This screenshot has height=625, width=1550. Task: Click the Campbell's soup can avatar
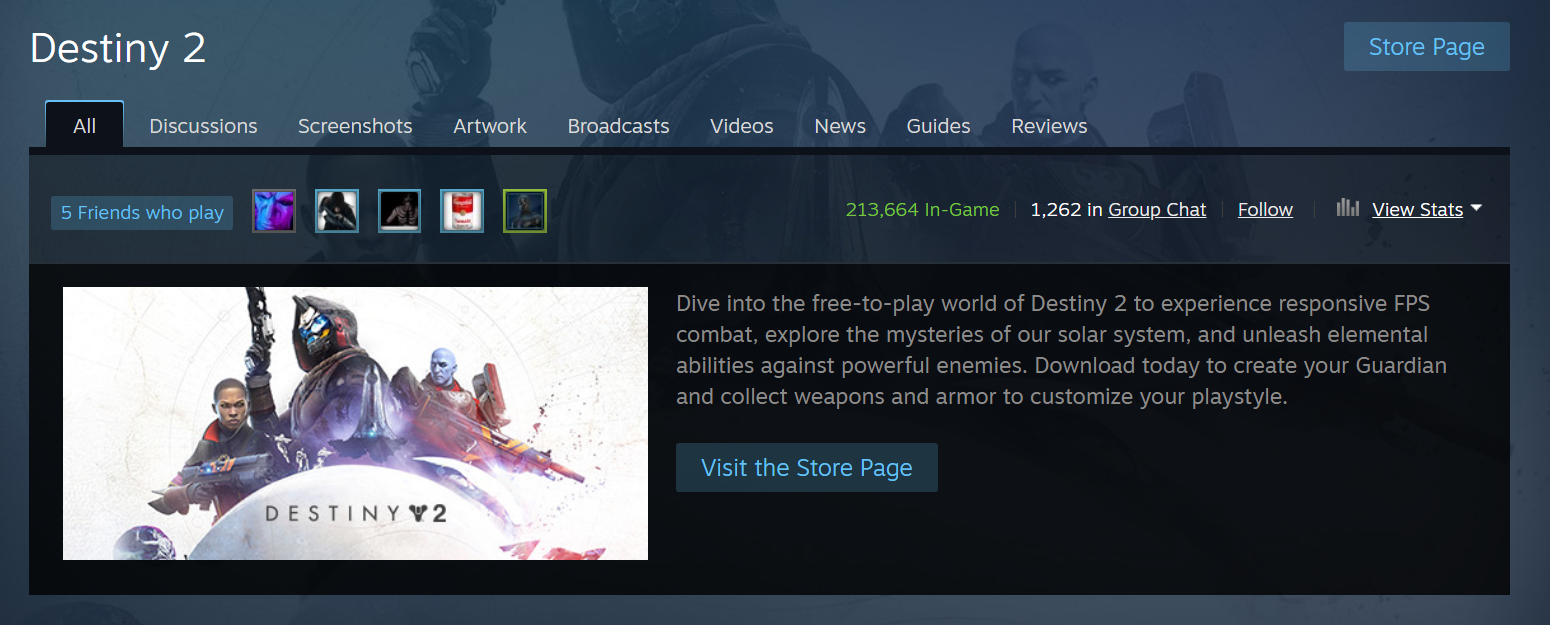pos(462,211)
